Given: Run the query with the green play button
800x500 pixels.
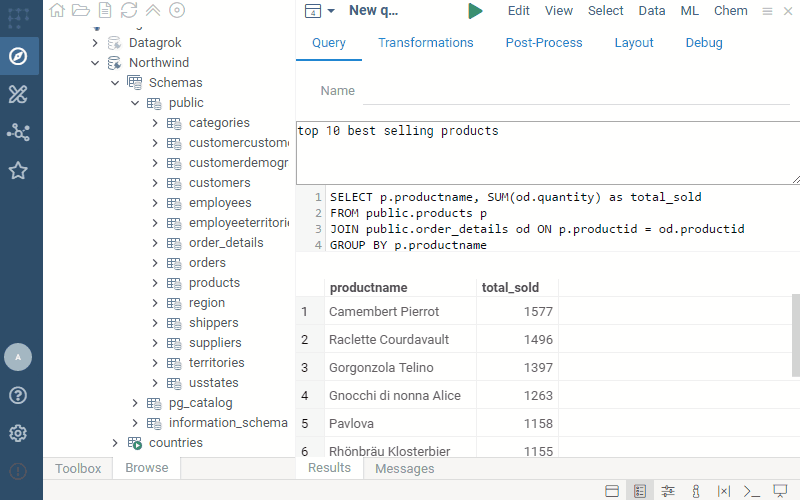Looking at the screenshot, I should [x=475, y=11].
